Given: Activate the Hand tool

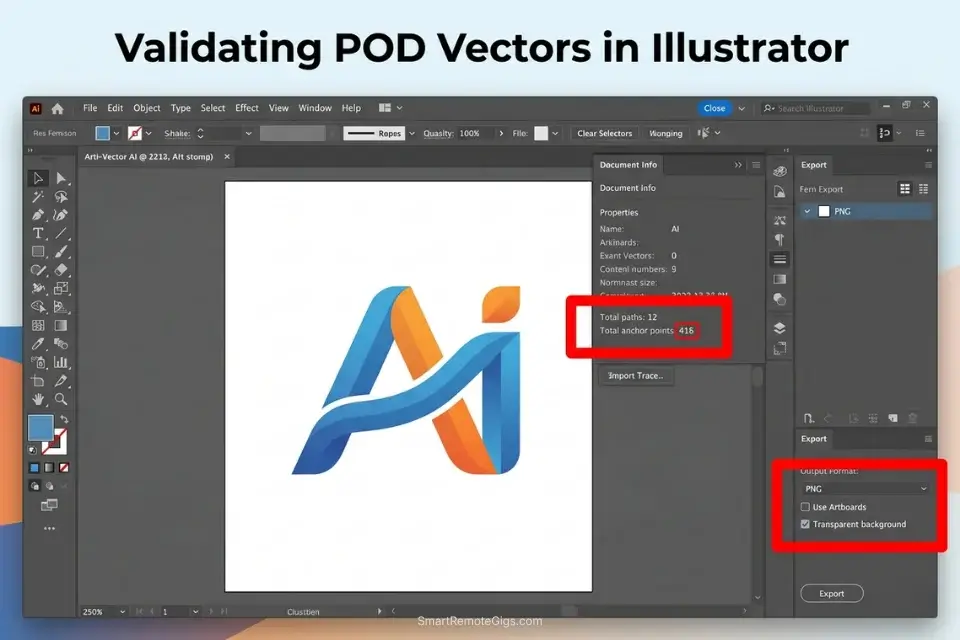Looking at the screenshot, I should point(38,399).
